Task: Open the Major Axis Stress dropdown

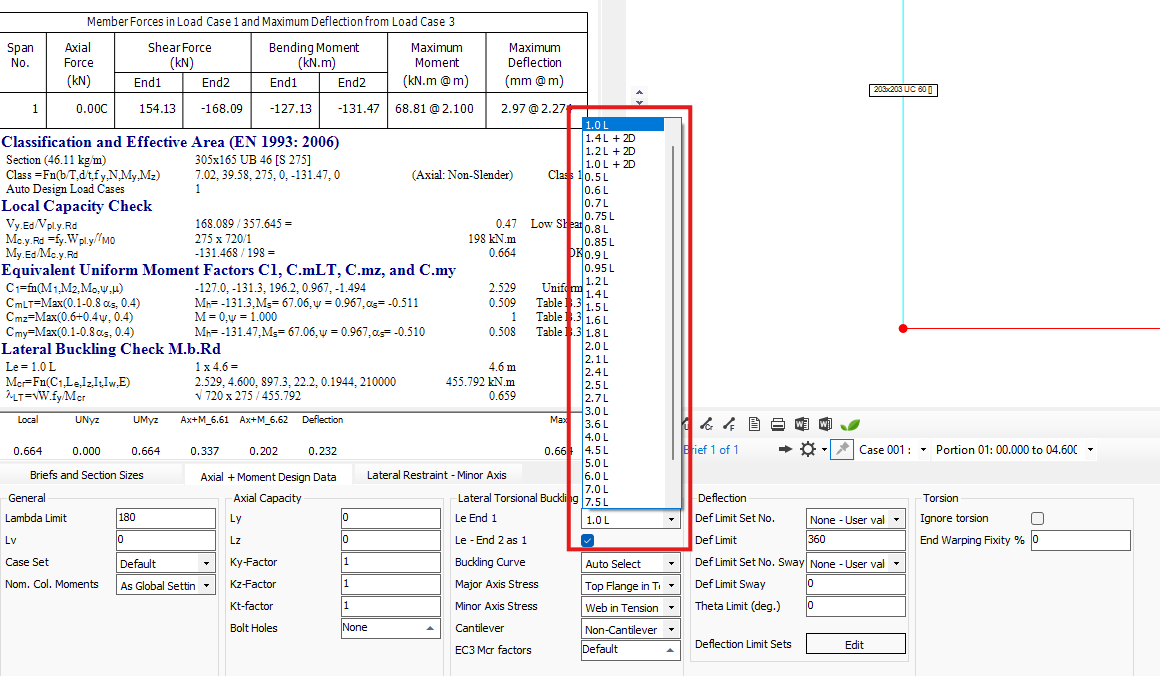Action: tap(631, 586)
